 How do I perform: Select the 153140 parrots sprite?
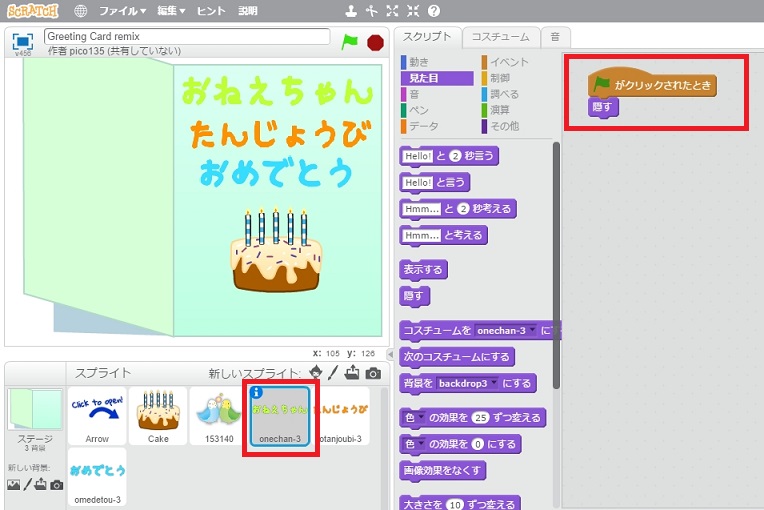click(x=219, y=416)
